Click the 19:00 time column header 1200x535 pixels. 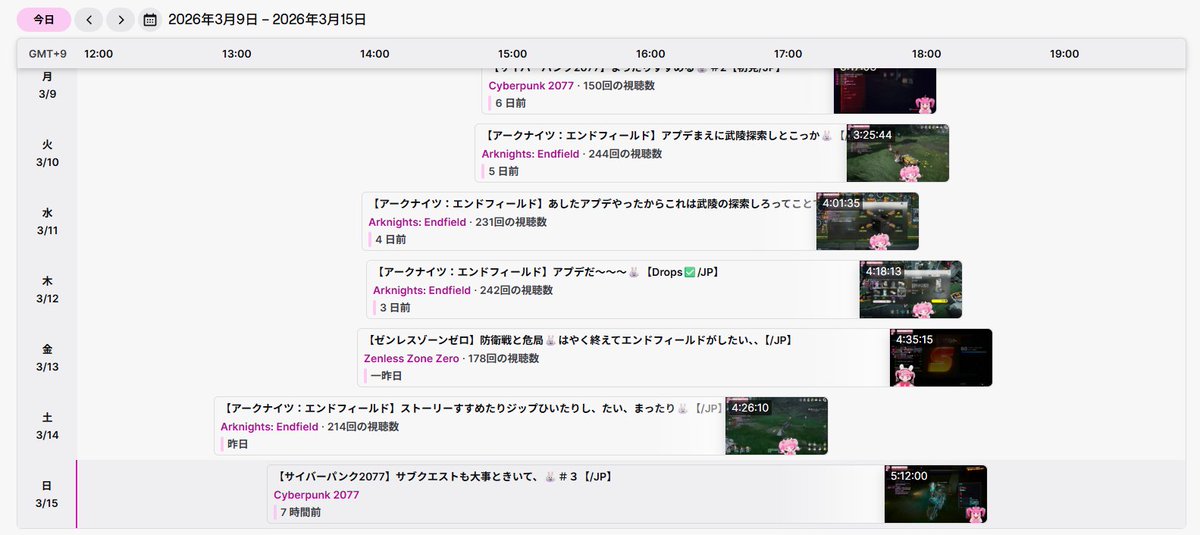click(x=1064, y=54)
